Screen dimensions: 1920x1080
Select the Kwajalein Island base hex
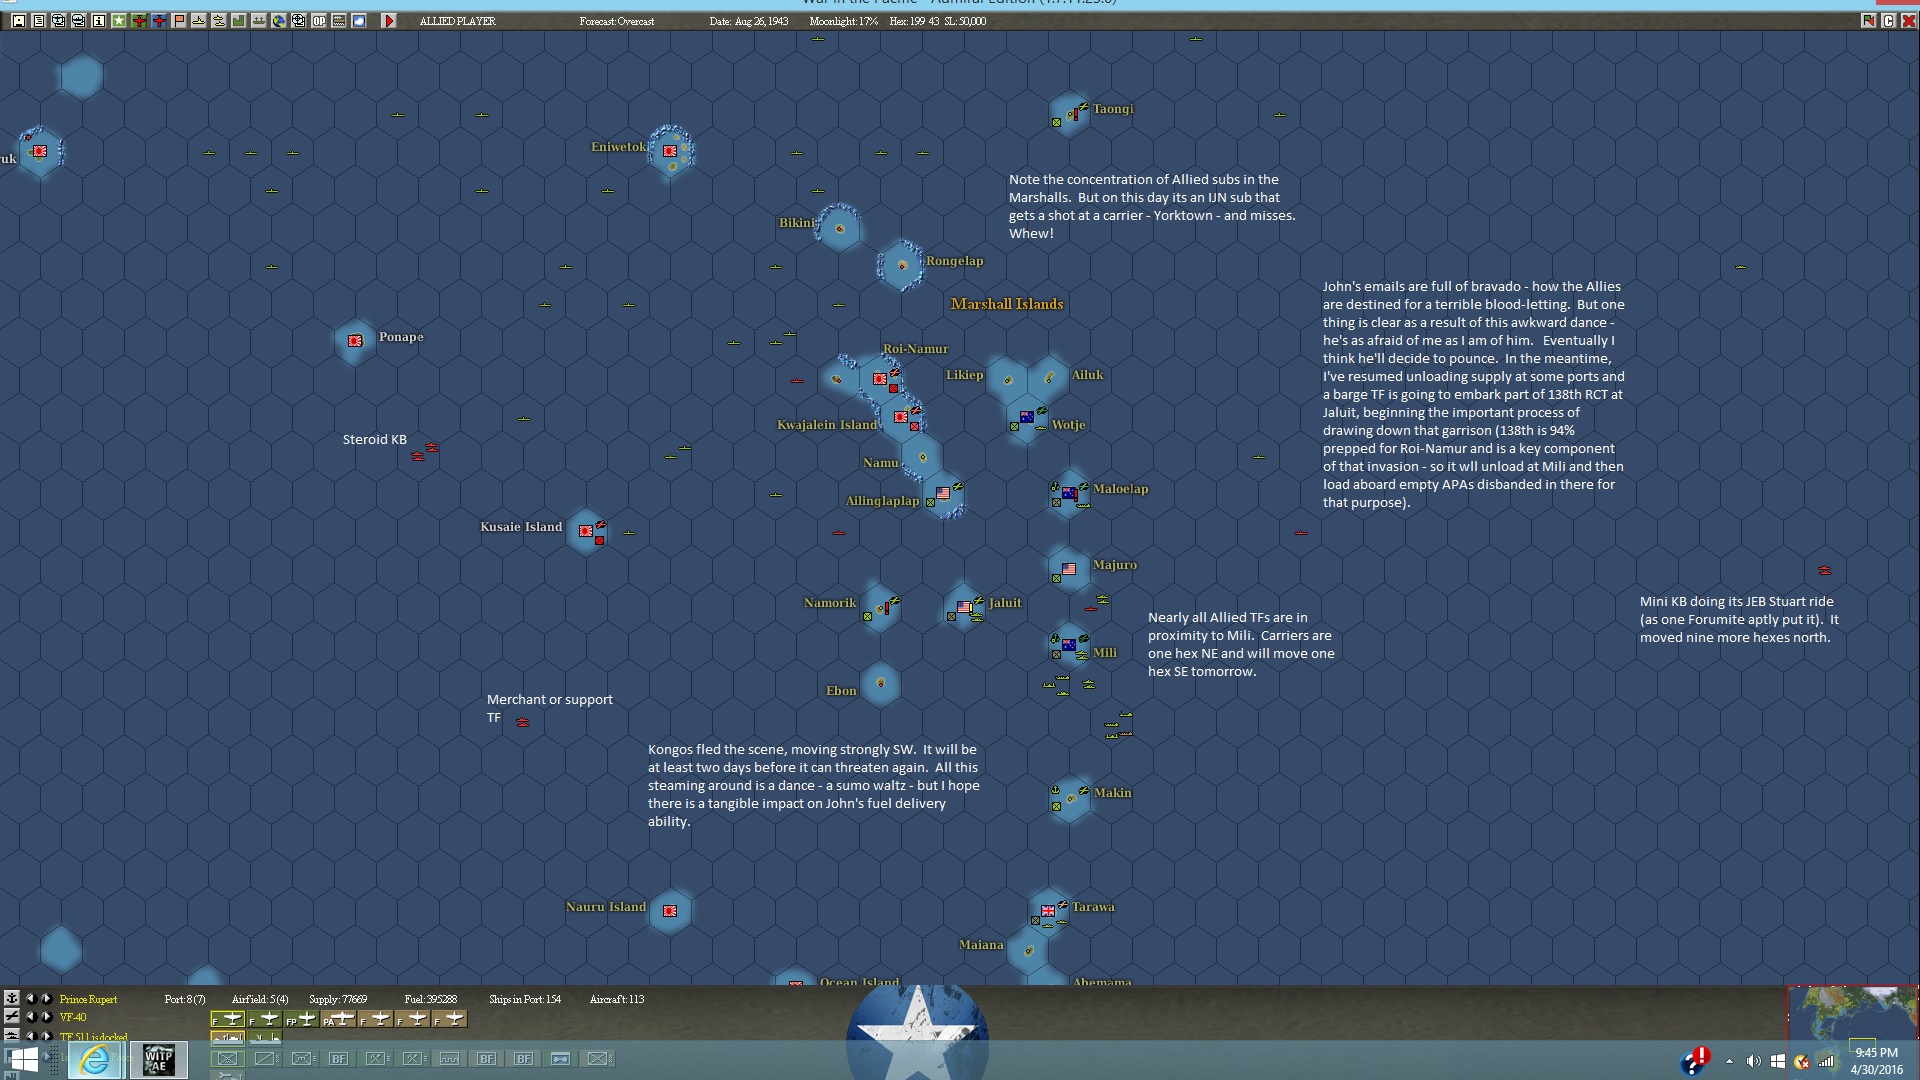click(901, 417)
